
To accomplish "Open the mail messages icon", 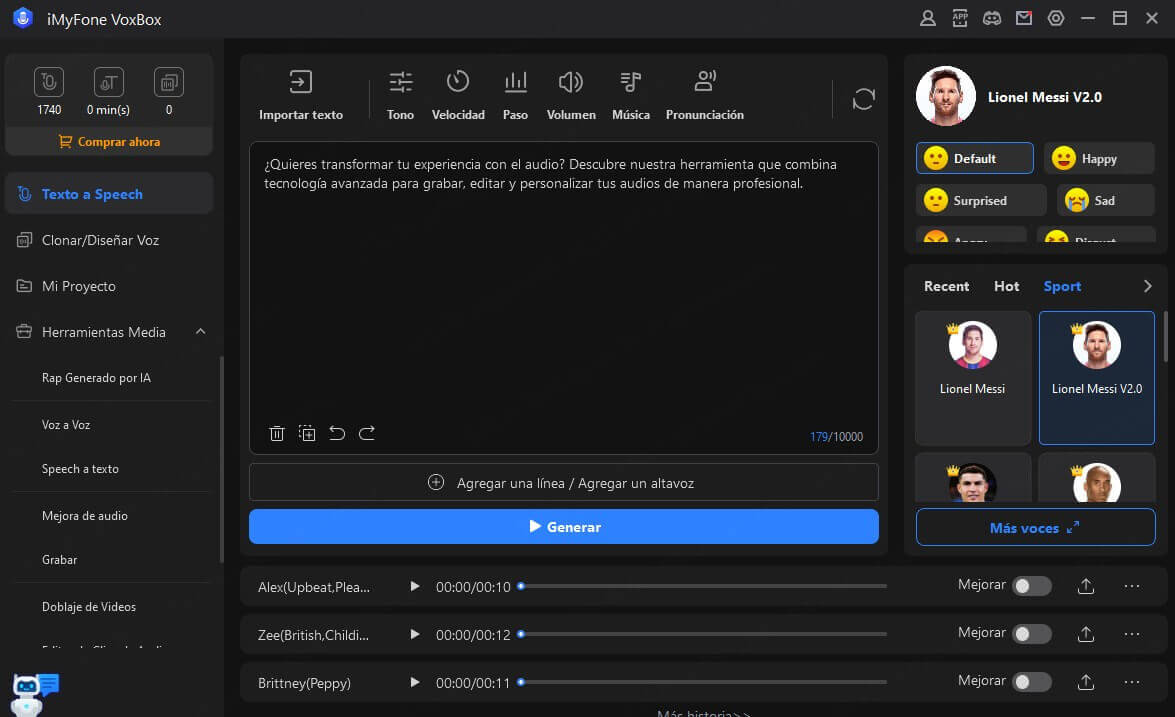I will tap(1024, 18).
